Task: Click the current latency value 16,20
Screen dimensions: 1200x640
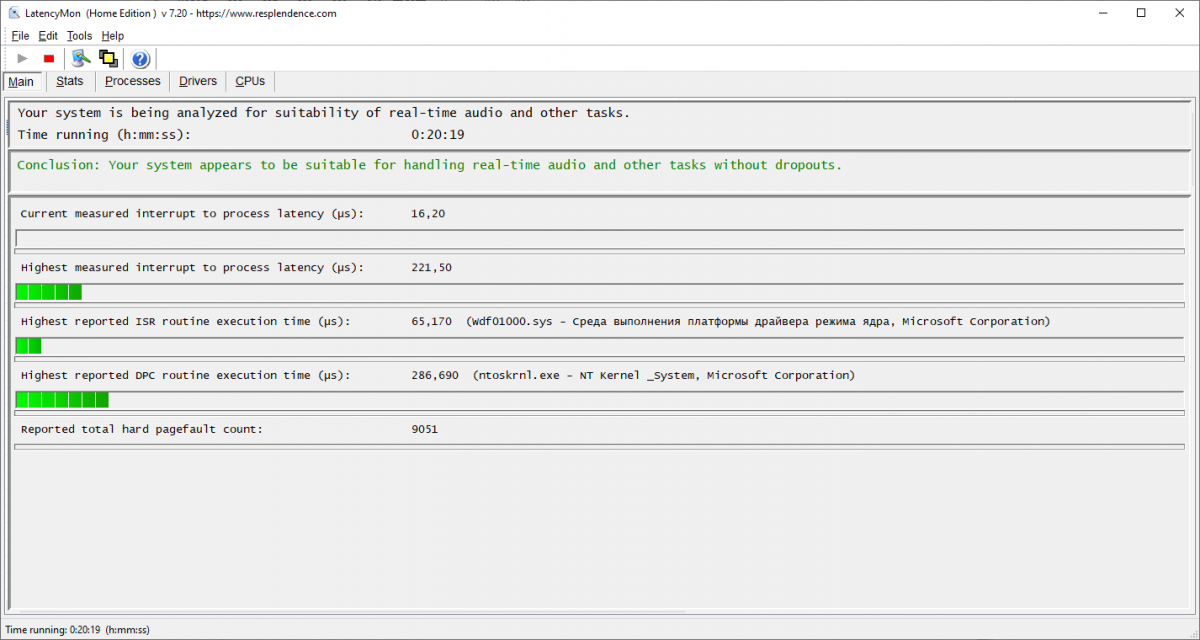Action: [428, 214]
